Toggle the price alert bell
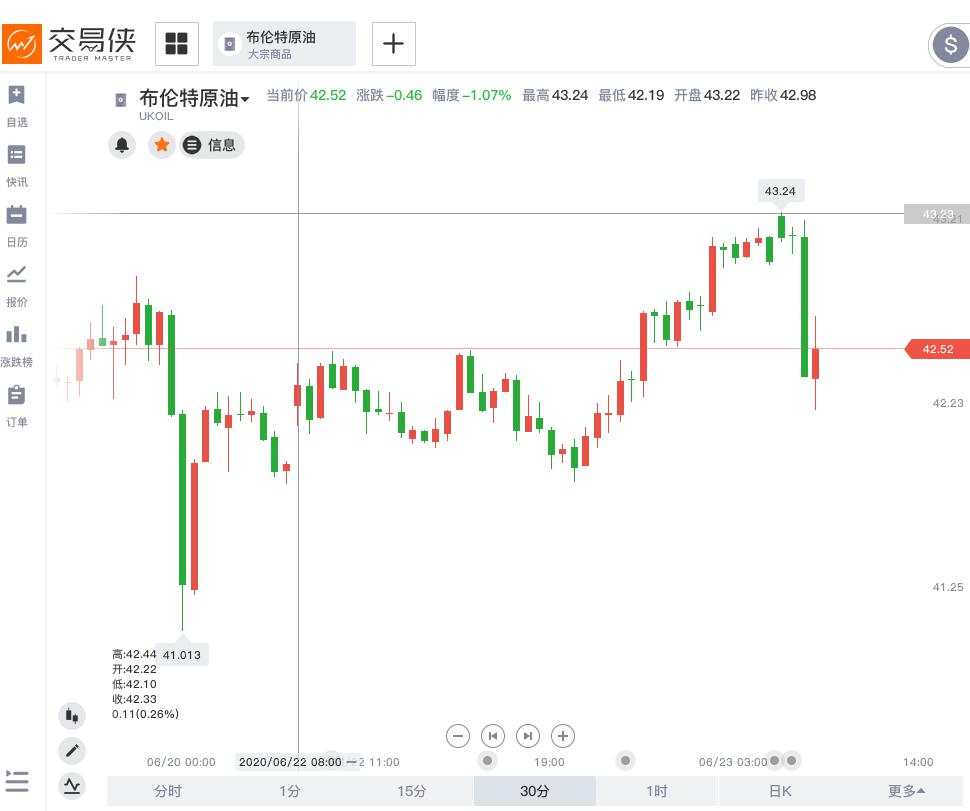This screenshot has height=811, width=970. (121, 145)
